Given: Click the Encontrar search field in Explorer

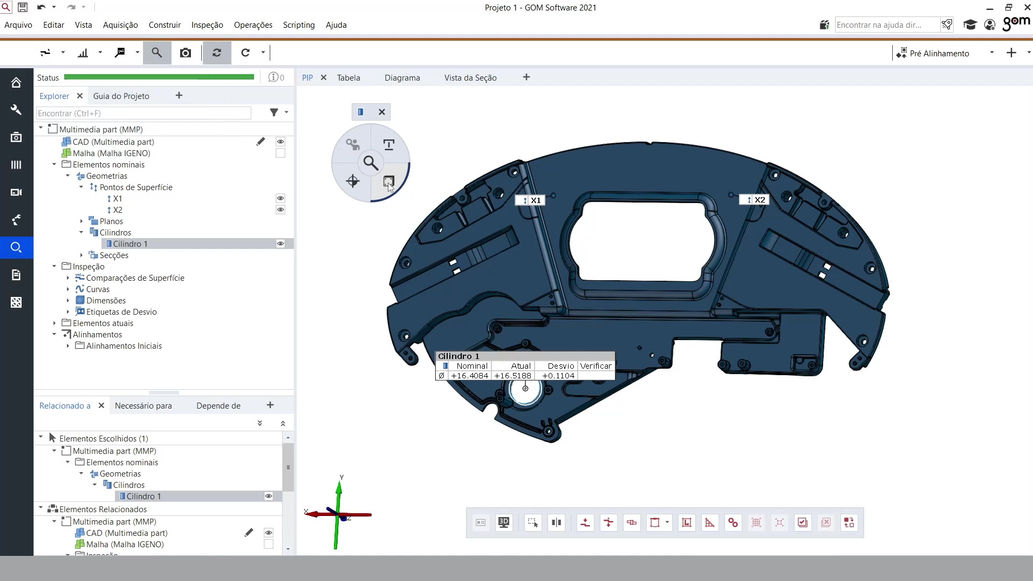Looking at the screenshot, I should (142, 113).
